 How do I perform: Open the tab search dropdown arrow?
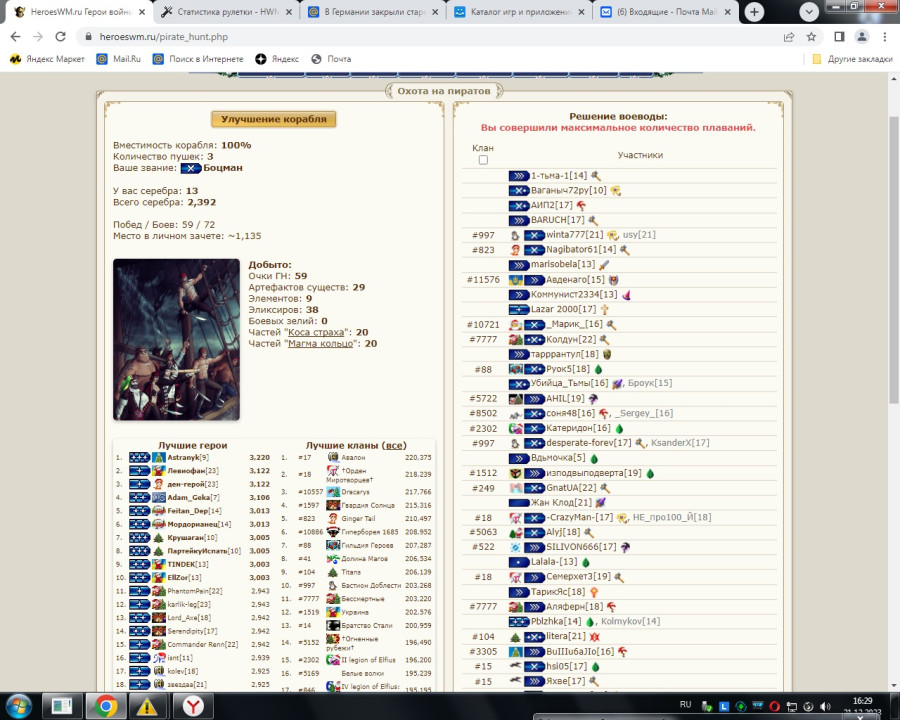click(x=809, y=11)
